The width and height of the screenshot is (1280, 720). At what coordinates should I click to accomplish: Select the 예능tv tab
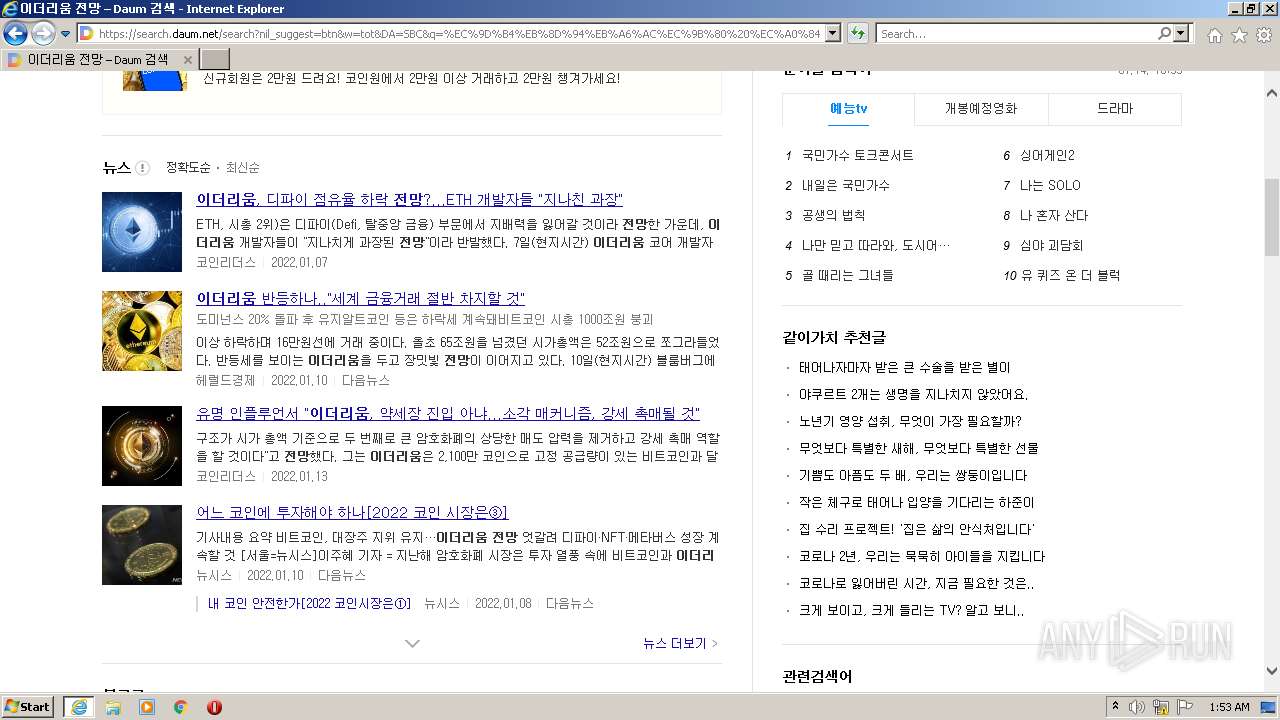(x=848, y=109)
